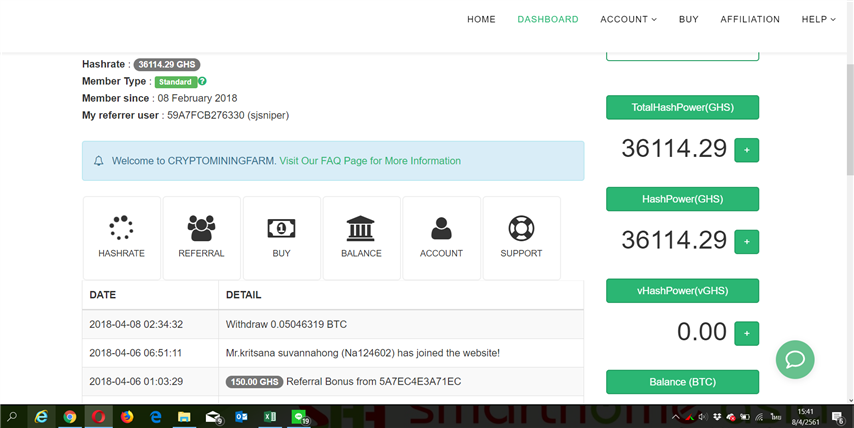Image resolution: width=854 pixels, height=428 pixels.
Task: Open LINE app in taskbar
Action: pos(300,417)
